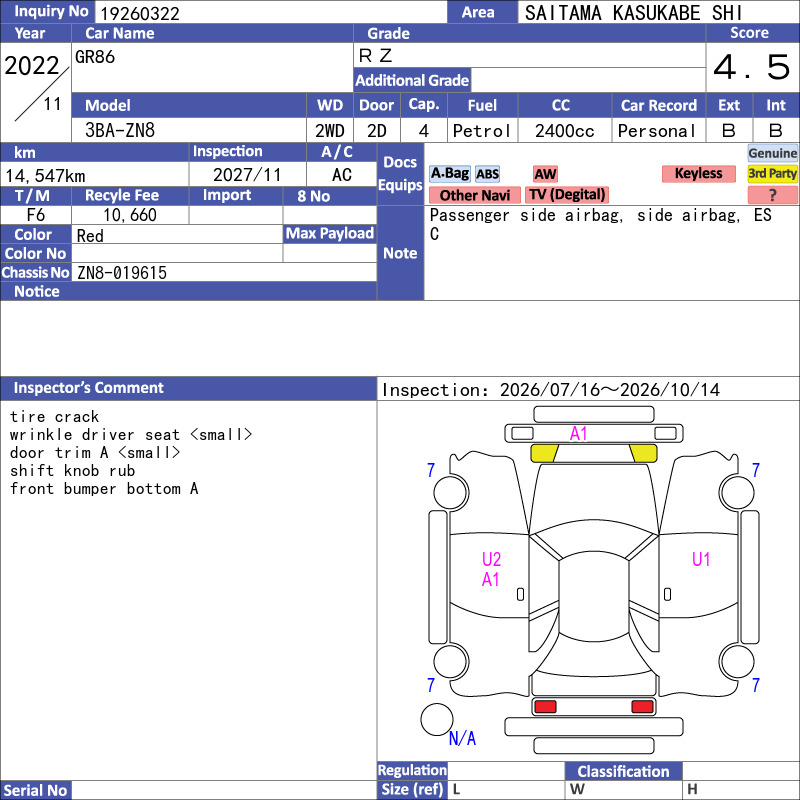Click the 3rd Party legend tag
800x800 pixels.
point(772,173)
